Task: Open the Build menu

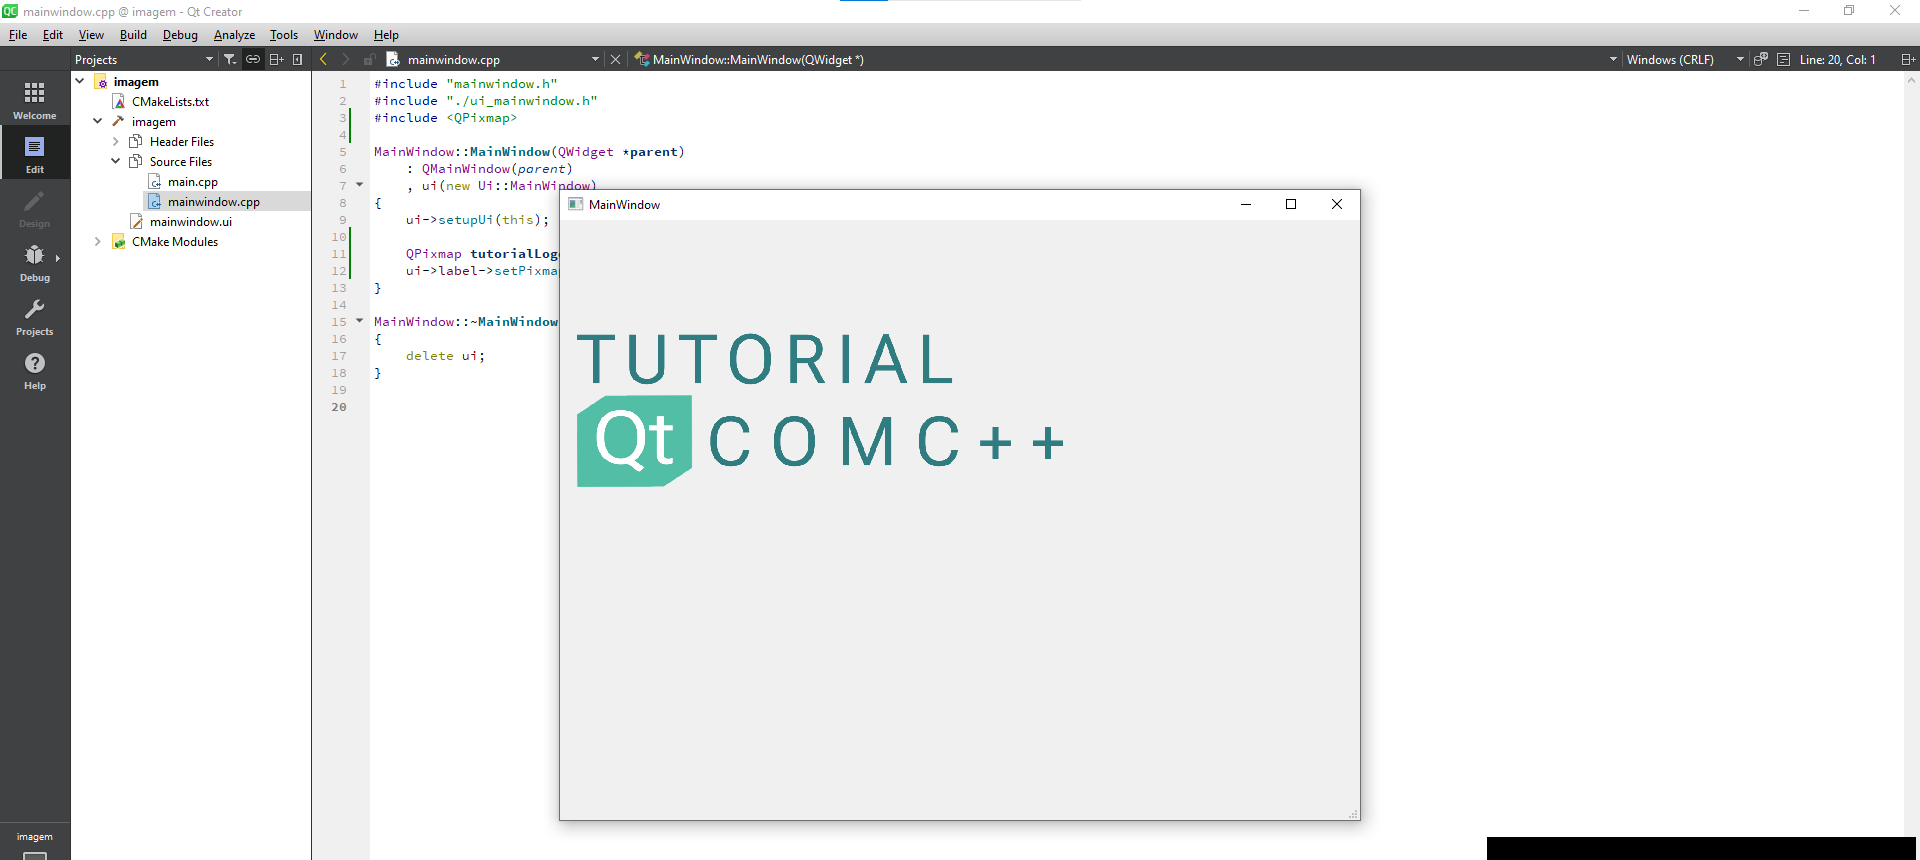Action: tap(133, 35)
